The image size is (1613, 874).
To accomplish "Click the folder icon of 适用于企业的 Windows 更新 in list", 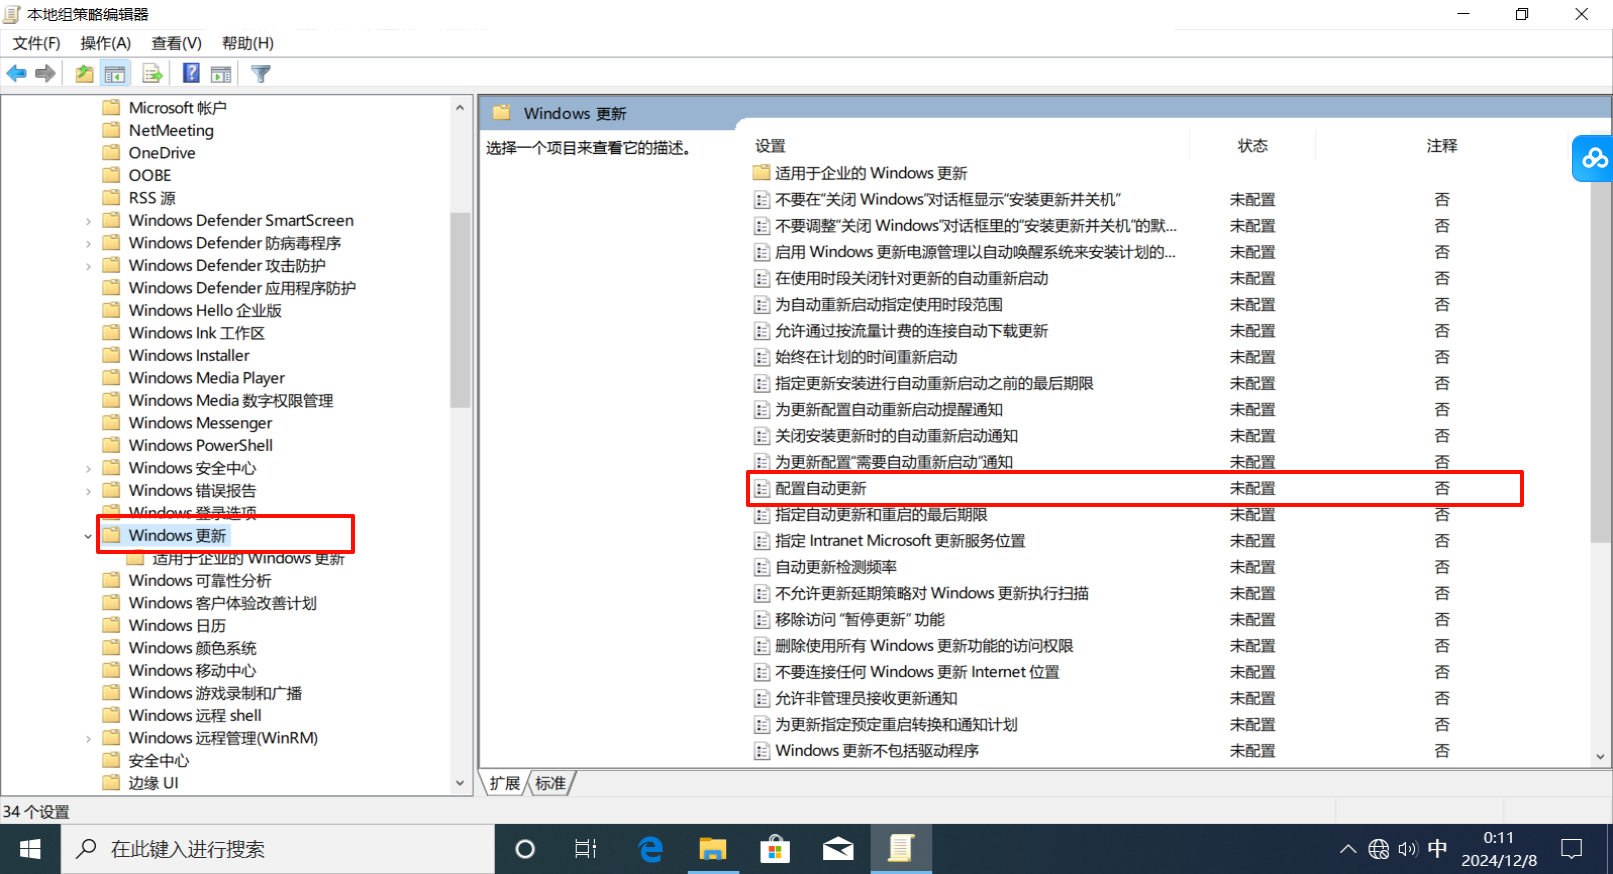I will coord(762,173).
